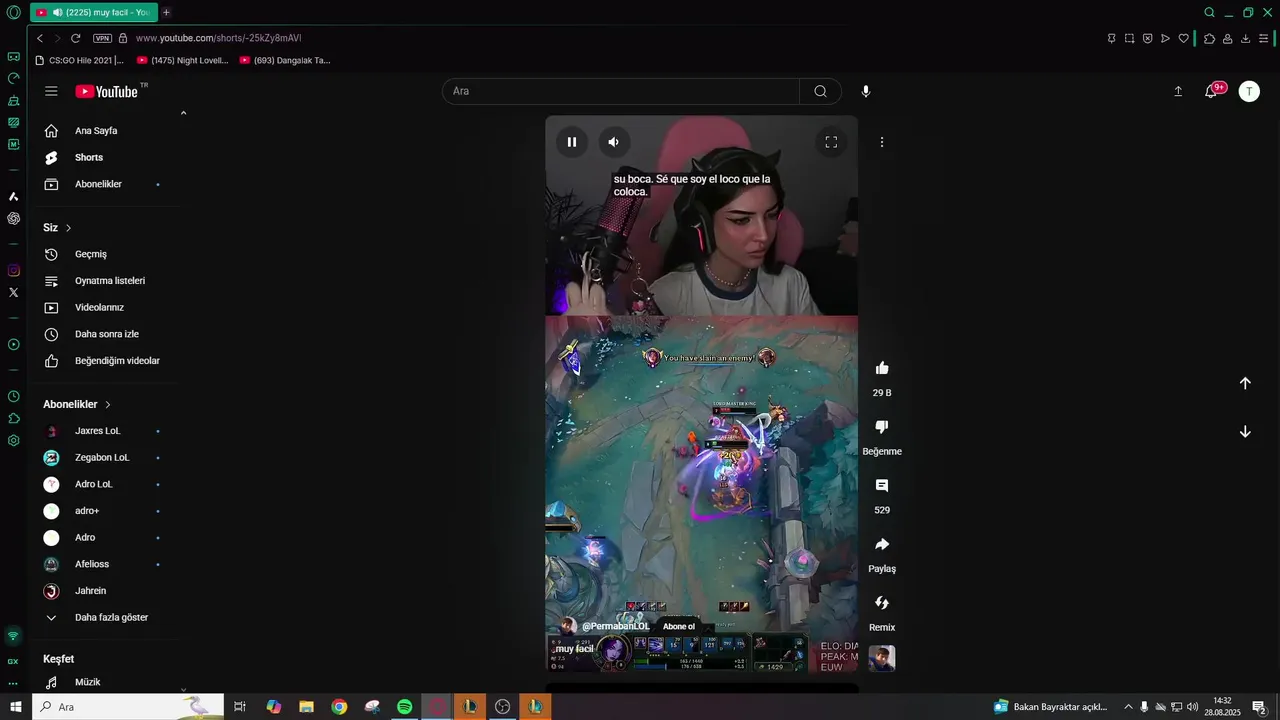Pause the playing Short video
The width and height of the screenshot is (1280, 720).
572,142
